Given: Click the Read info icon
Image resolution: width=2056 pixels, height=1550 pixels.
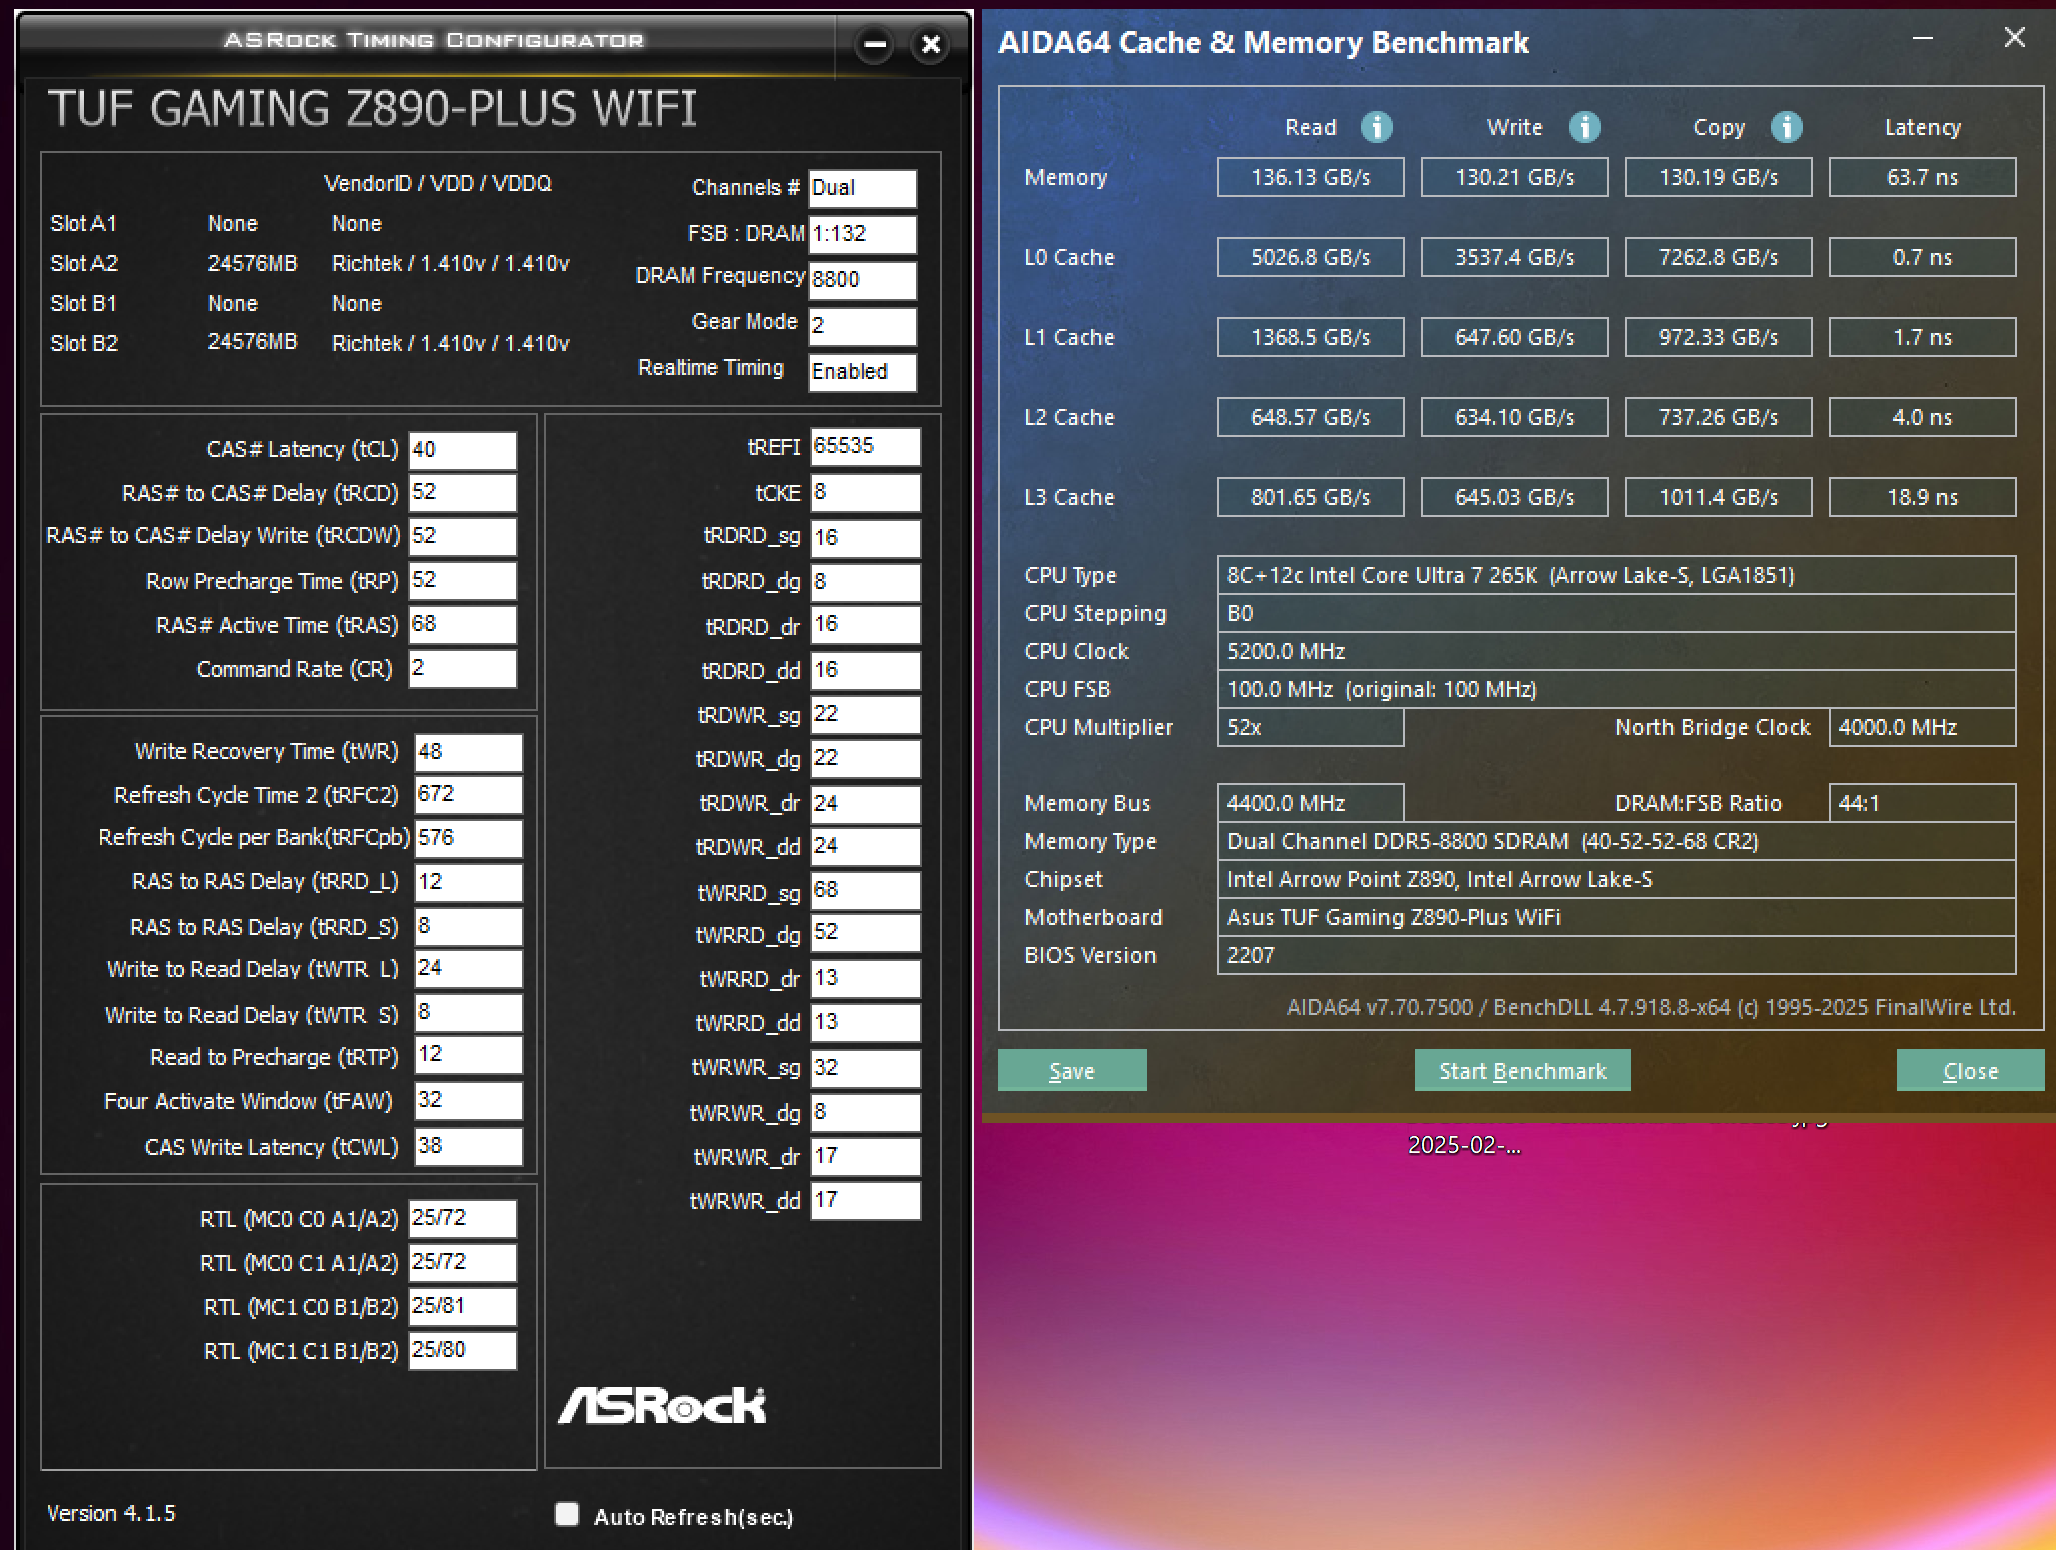Looking at the screenshot, I should click(x=1376, y=127).
